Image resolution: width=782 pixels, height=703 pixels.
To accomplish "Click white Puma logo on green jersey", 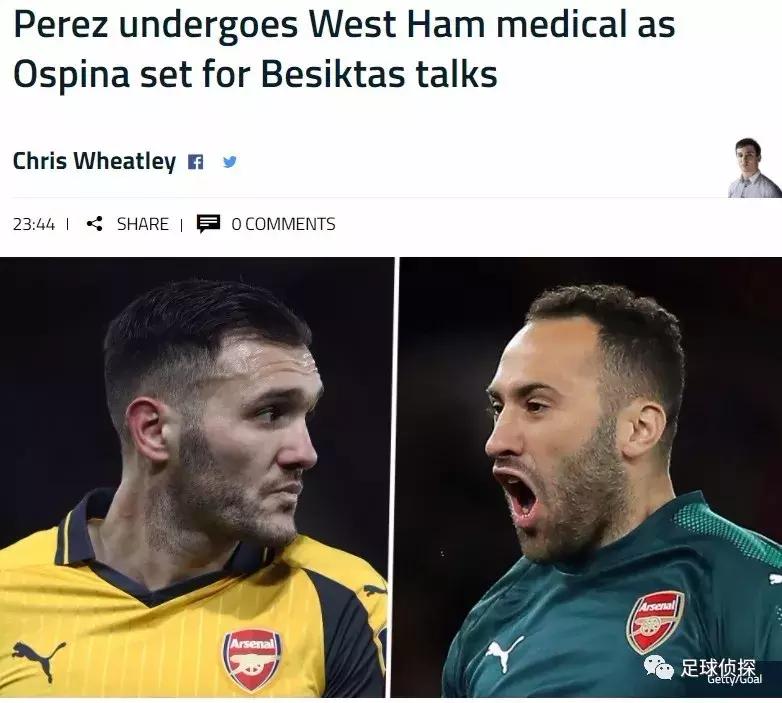I will (x=504, y=654).
